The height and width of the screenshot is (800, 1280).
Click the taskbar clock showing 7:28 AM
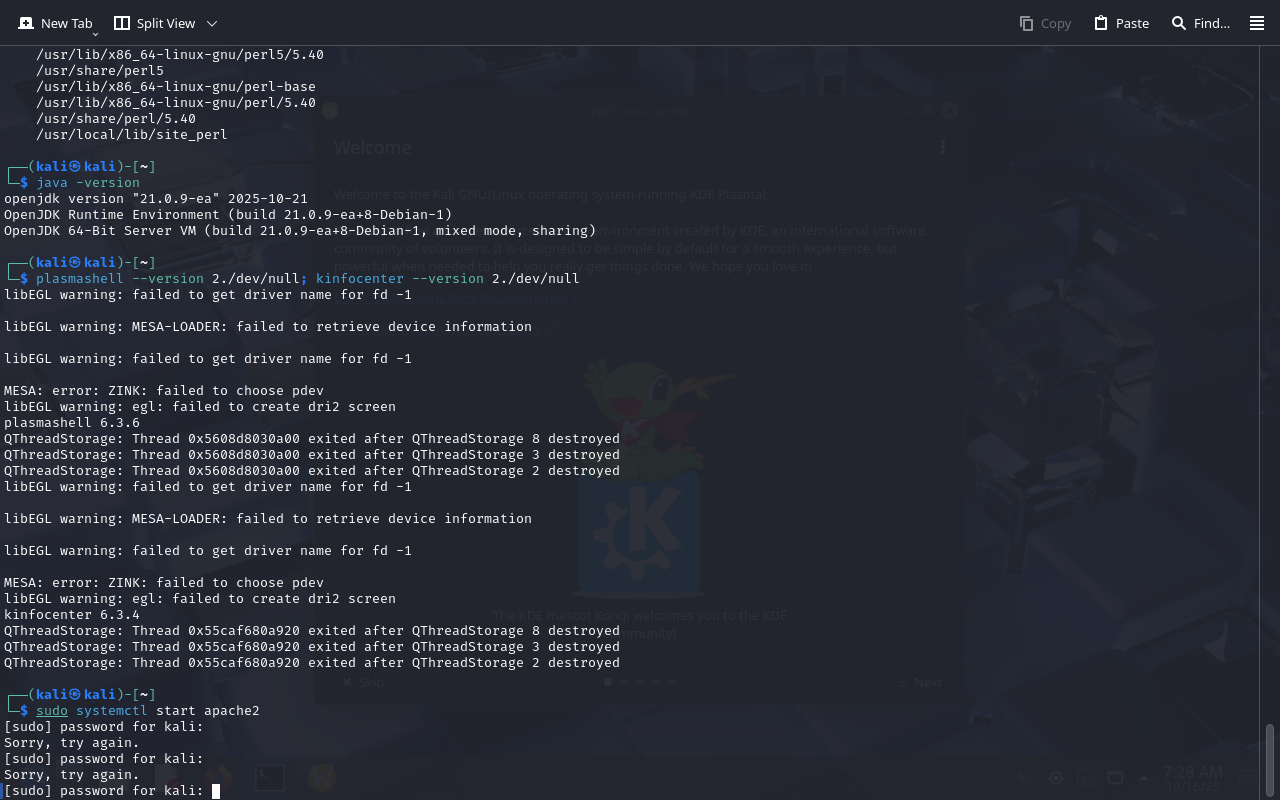click(x=1192, y=772)
